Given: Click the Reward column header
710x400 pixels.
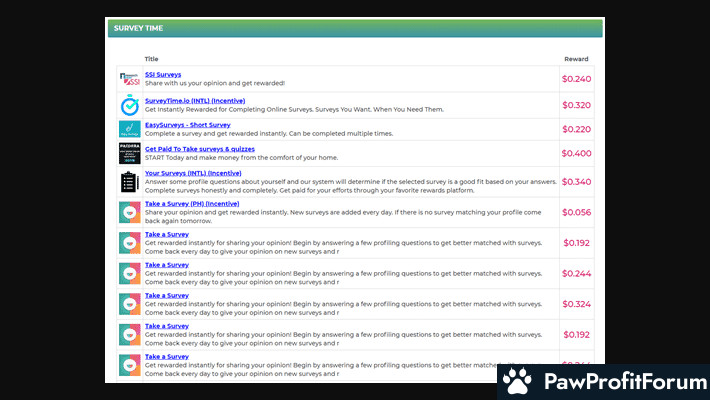Looking at the screenshot, I should click(x=576, y=59).
